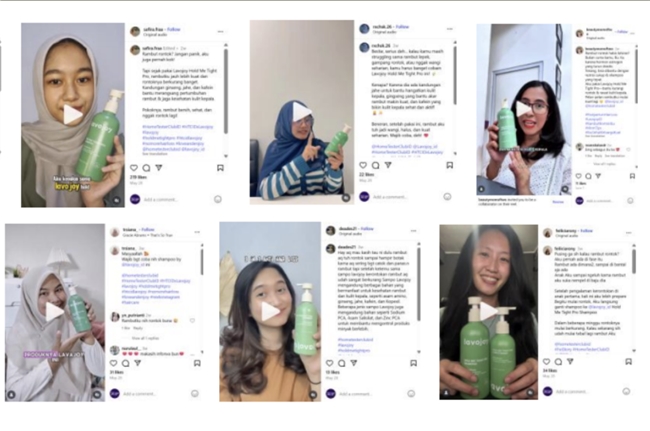650x431 pixels.
Task: Like the rechak.26 post
Action: [363, 165]
